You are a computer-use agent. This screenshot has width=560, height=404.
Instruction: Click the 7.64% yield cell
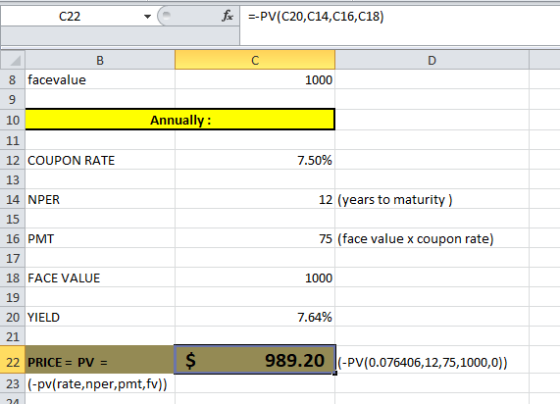[x=255, y=317]
